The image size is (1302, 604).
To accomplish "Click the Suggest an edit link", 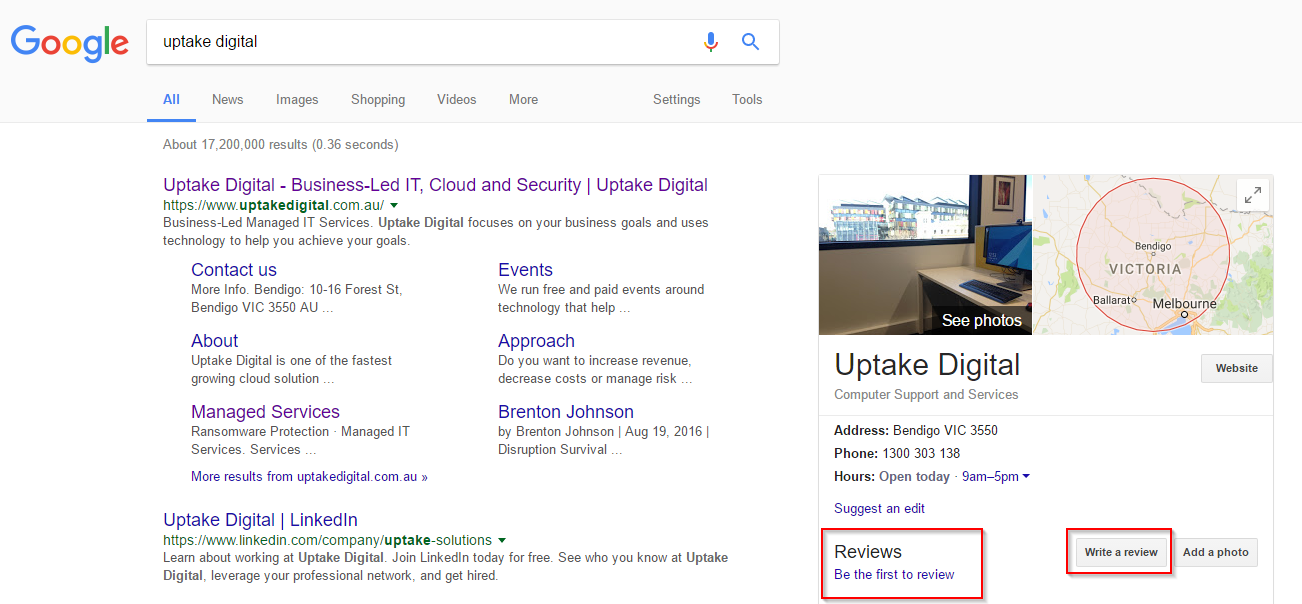I will click(x=879, y=508).
